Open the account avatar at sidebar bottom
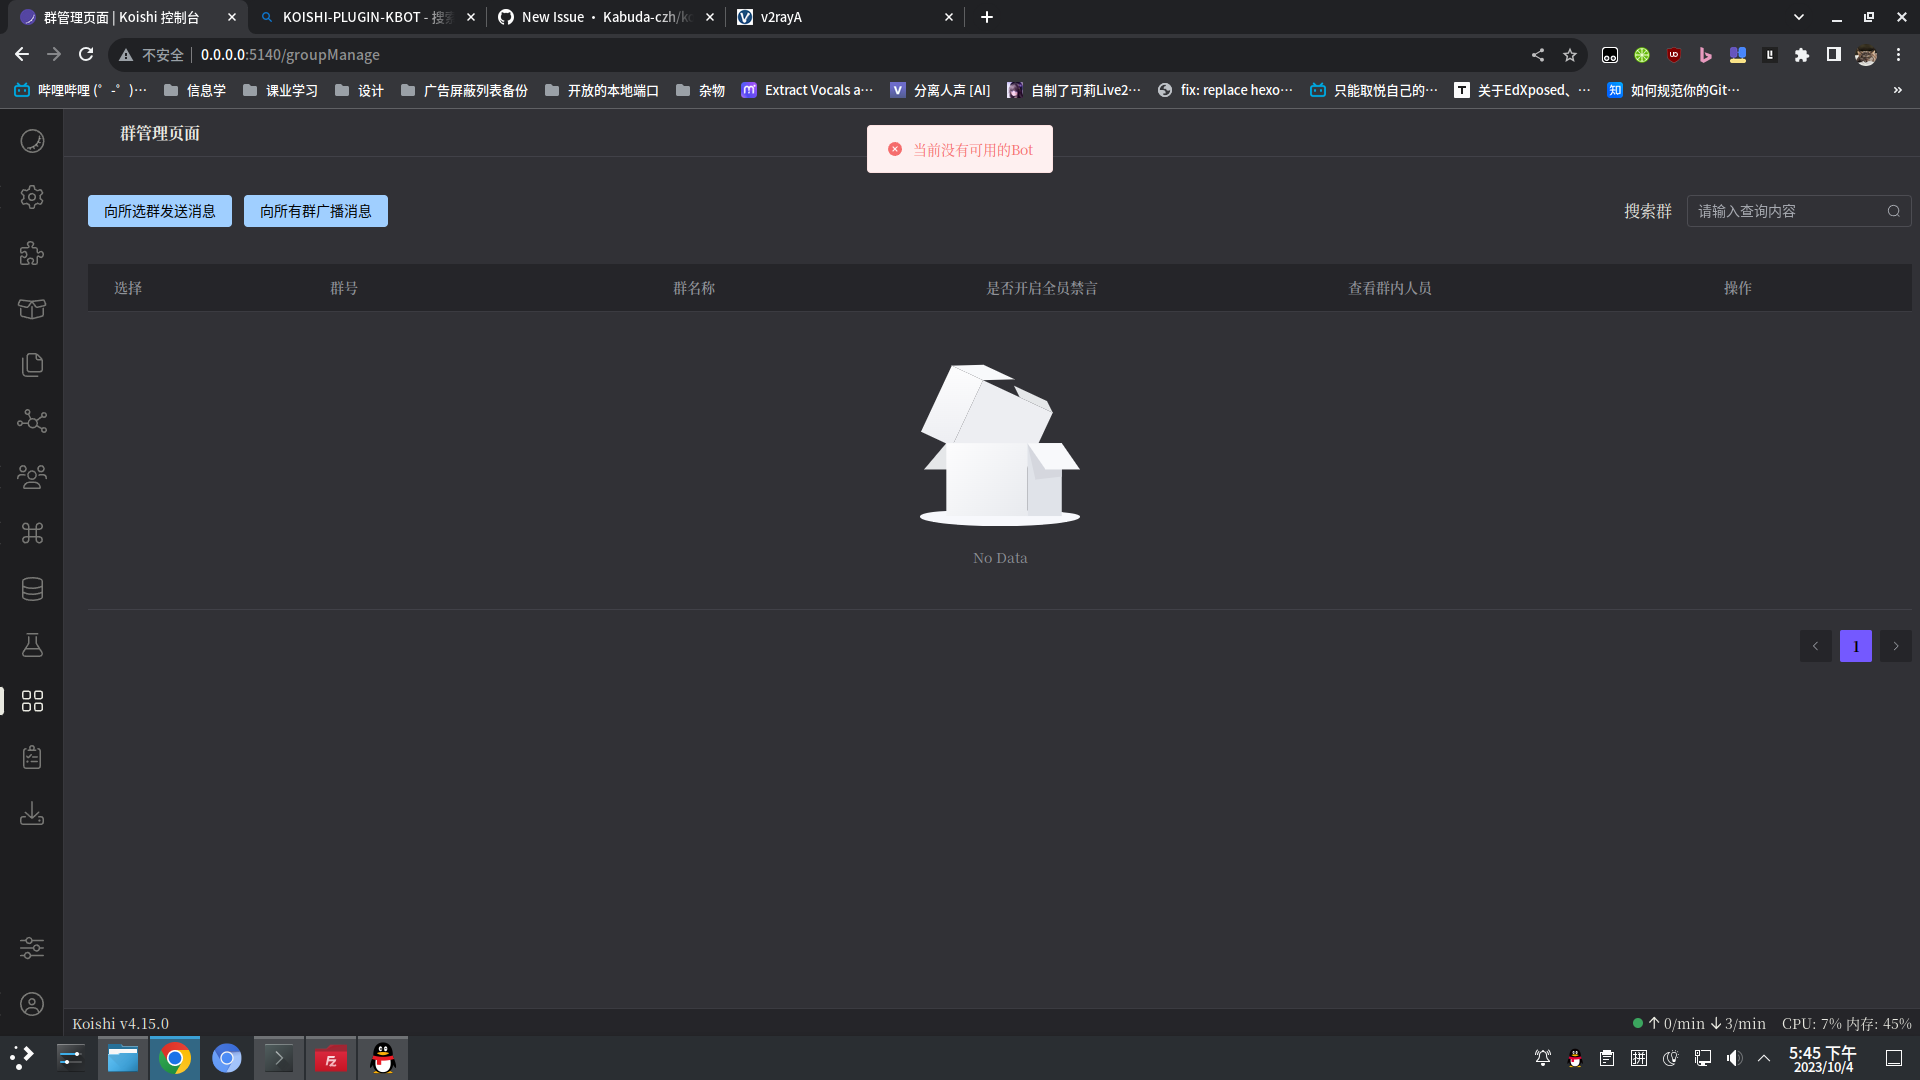The width and height of the screenshot is (1920, 1080). 32,1004
